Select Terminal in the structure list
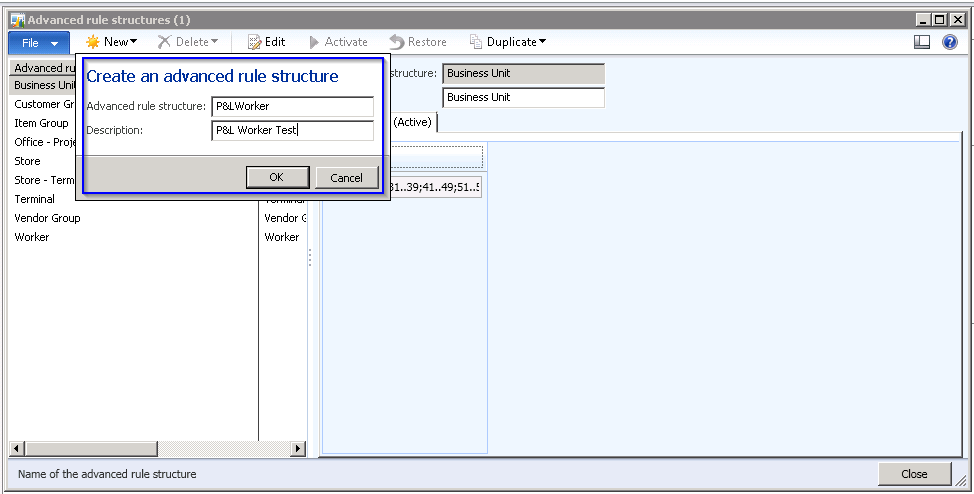 (x=35, y=199)
